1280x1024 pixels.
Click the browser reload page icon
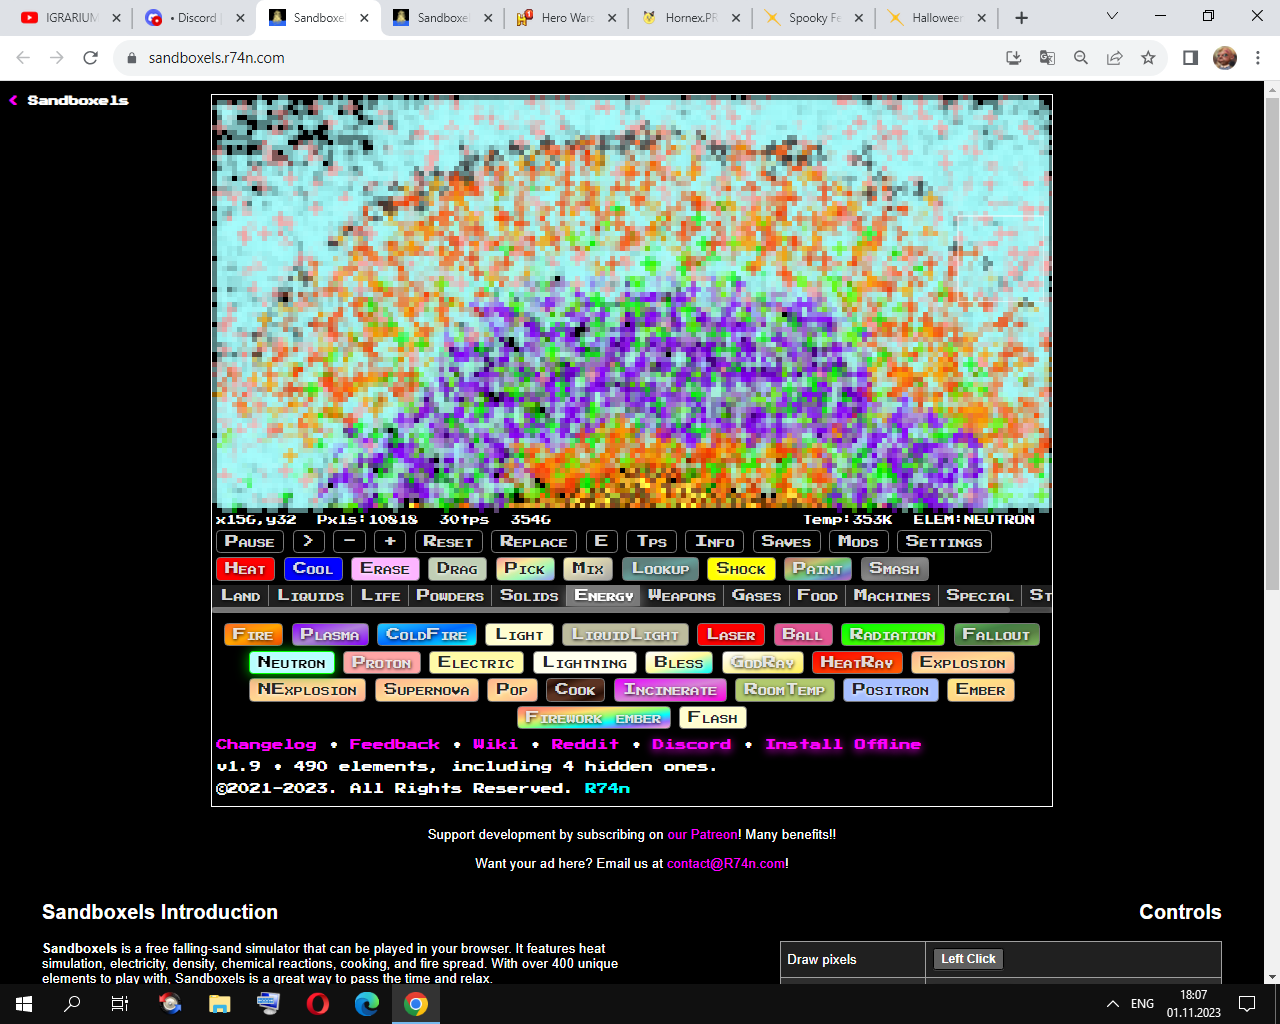[x=90, y=58]
